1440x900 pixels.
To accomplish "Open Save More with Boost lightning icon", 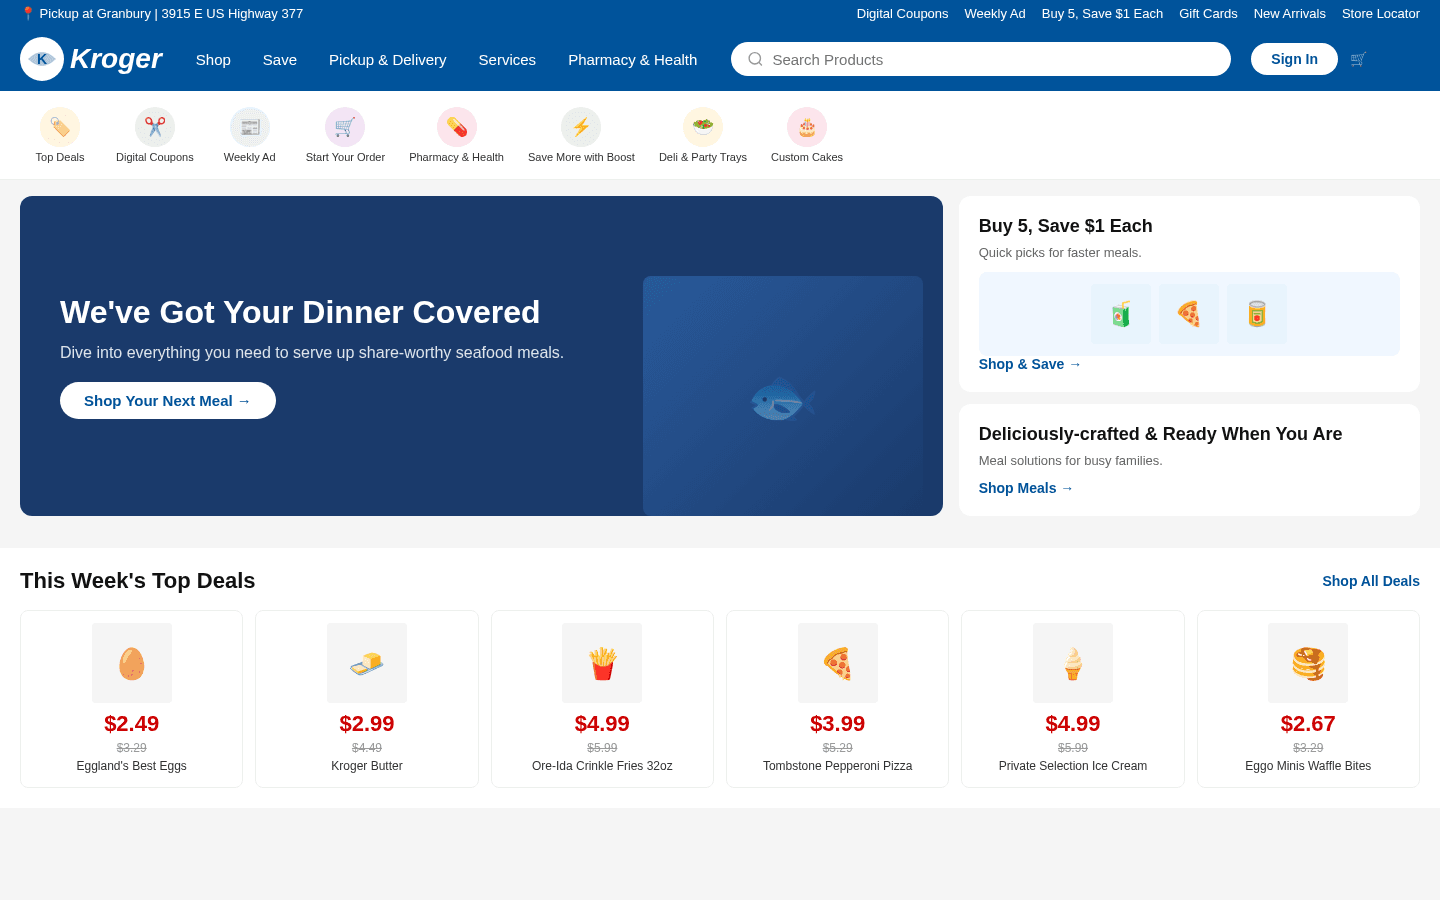I will (x=581, y=127).
